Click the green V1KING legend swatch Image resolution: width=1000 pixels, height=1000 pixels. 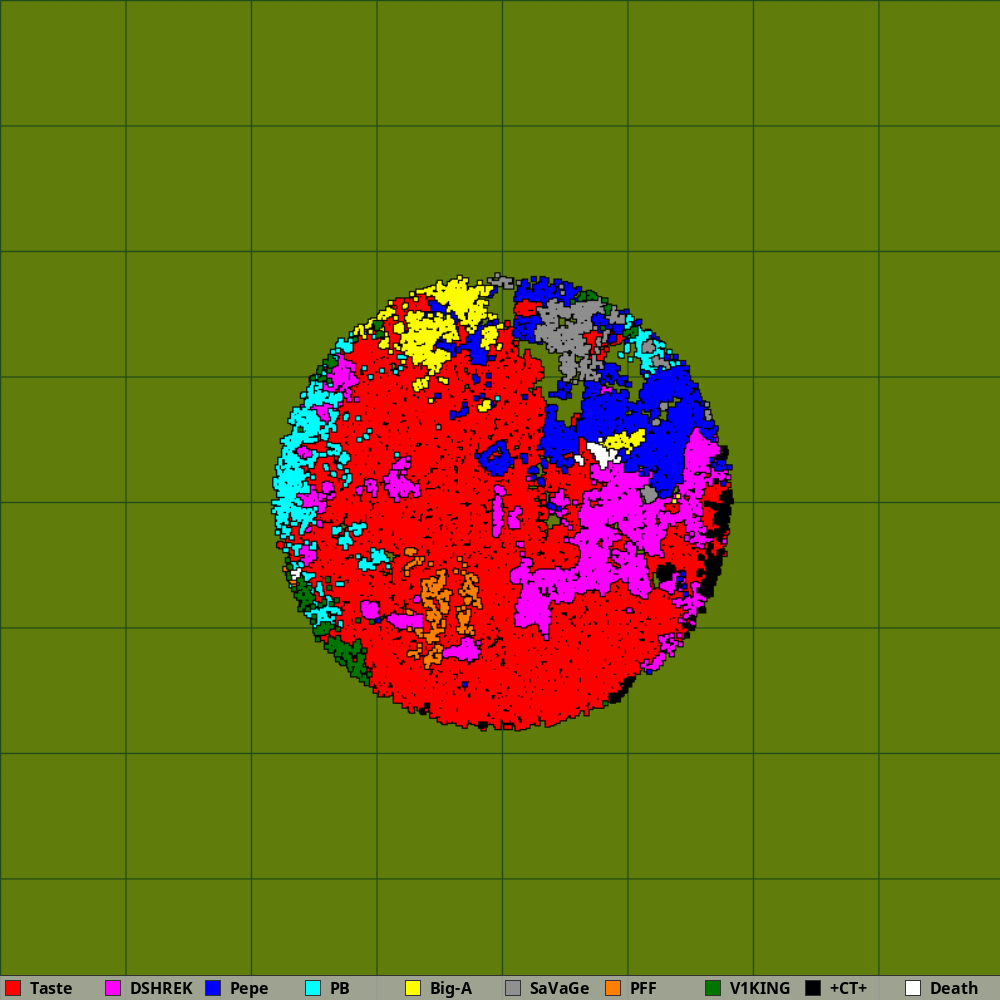[713, 988]
